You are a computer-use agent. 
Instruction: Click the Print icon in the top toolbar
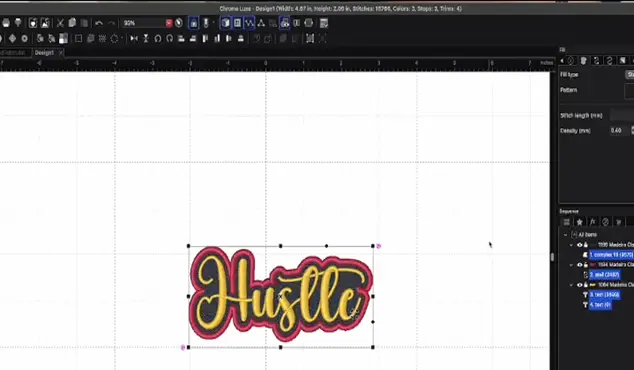tap(6, 23)
